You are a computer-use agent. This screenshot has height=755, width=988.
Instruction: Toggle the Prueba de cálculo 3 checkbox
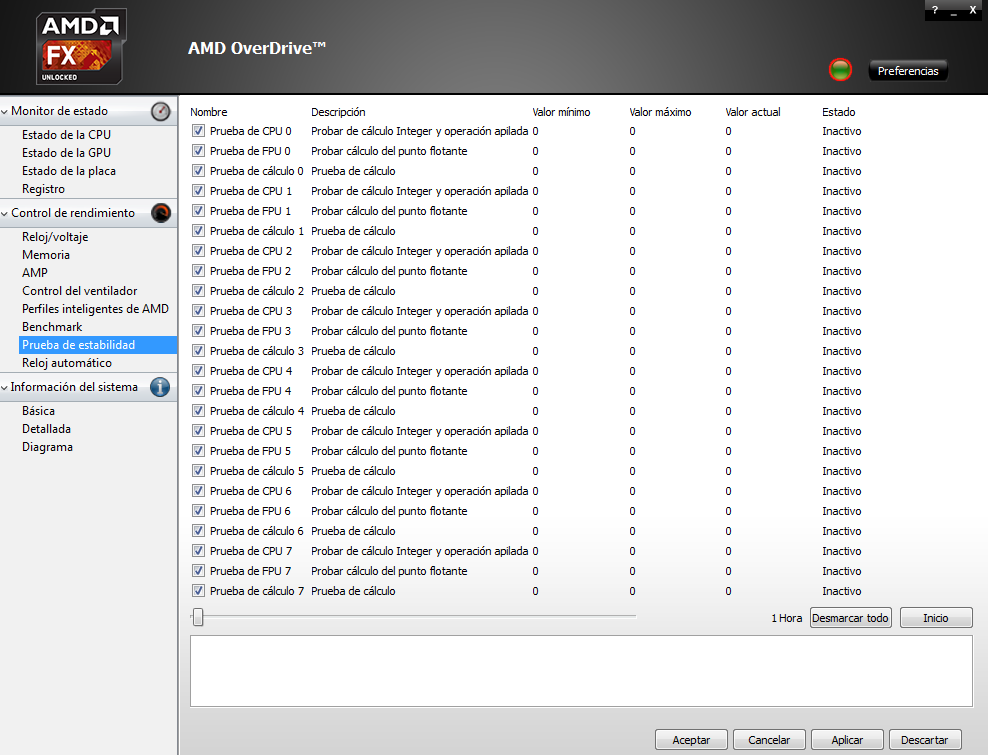pos(198,351)
